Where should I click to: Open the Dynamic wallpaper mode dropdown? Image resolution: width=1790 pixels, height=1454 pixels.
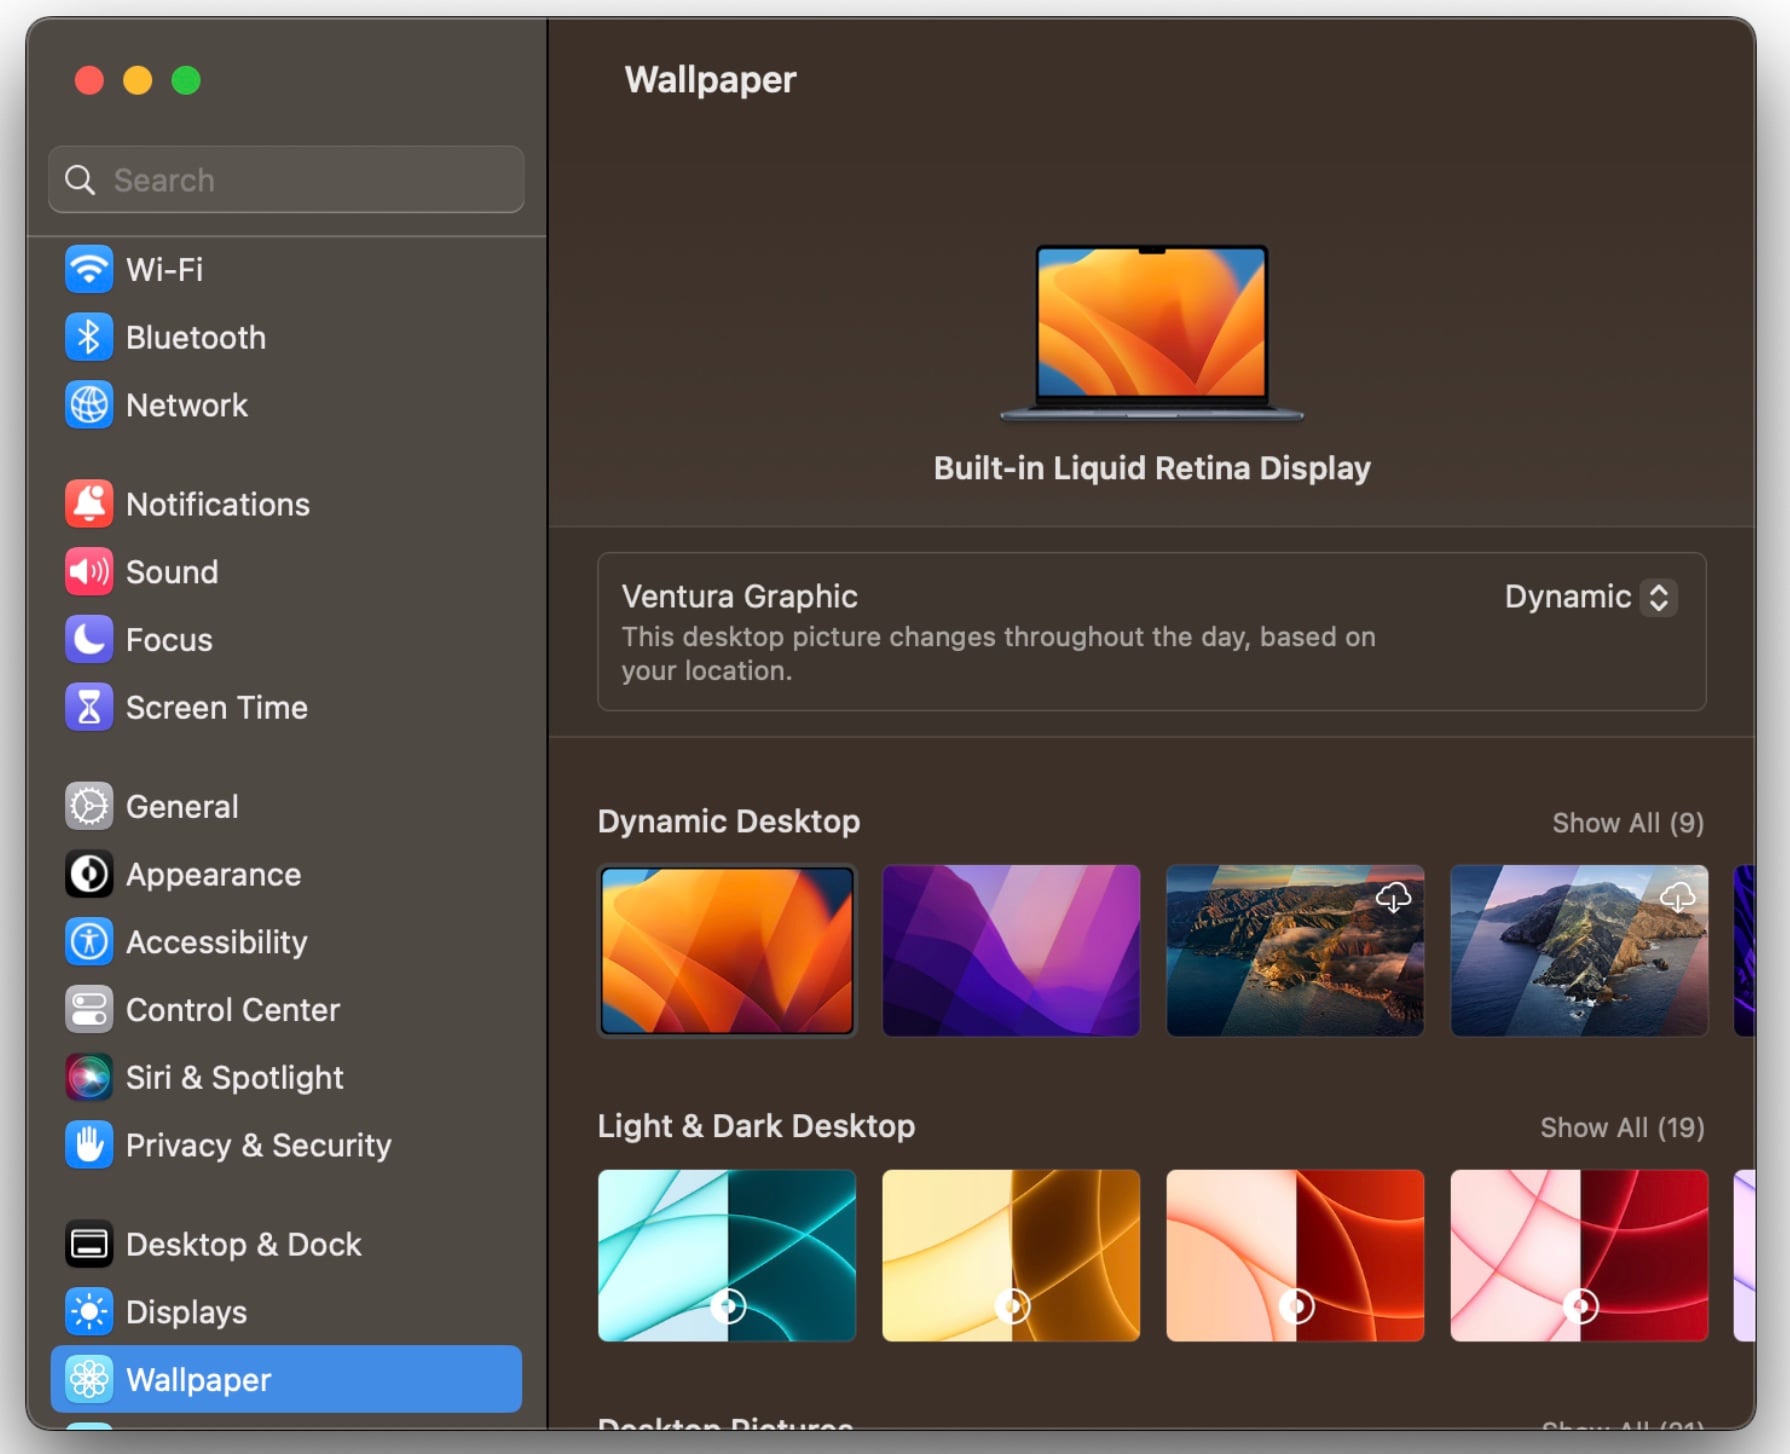pos(1591,597)
